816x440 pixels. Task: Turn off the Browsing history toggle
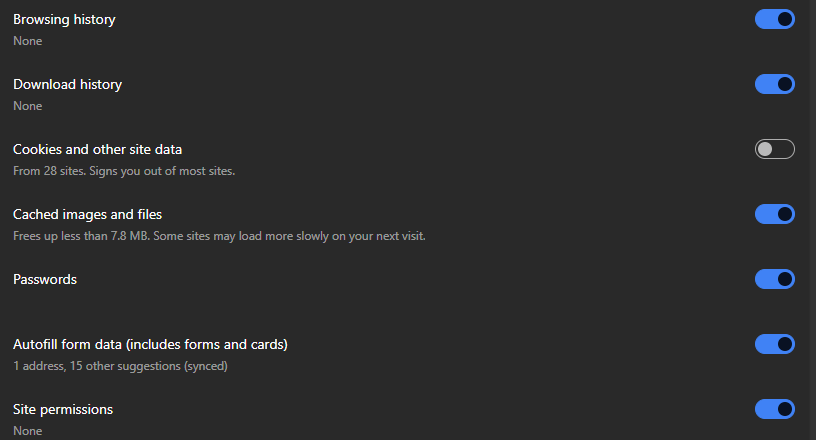pyautogui.click(x=774, y=19)
